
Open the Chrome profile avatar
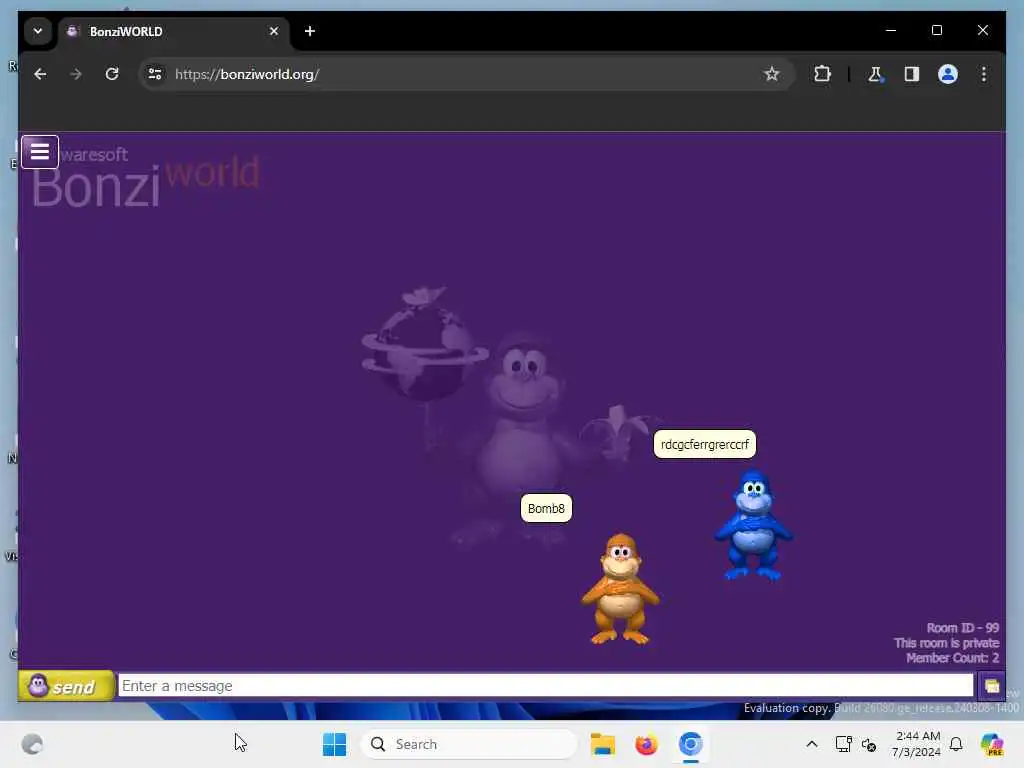point(948,74)
